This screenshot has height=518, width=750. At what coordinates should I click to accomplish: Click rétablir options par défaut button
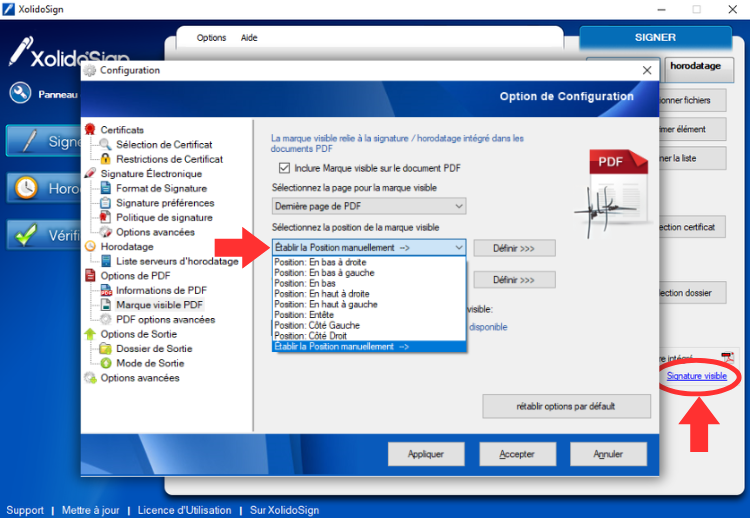566,406
